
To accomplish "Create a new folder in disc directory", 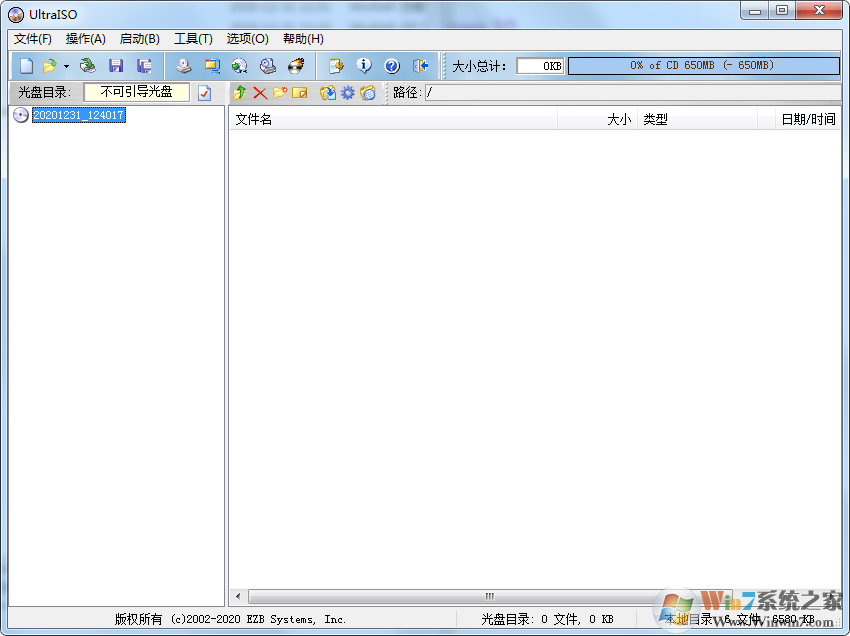I will coord(279,92).
